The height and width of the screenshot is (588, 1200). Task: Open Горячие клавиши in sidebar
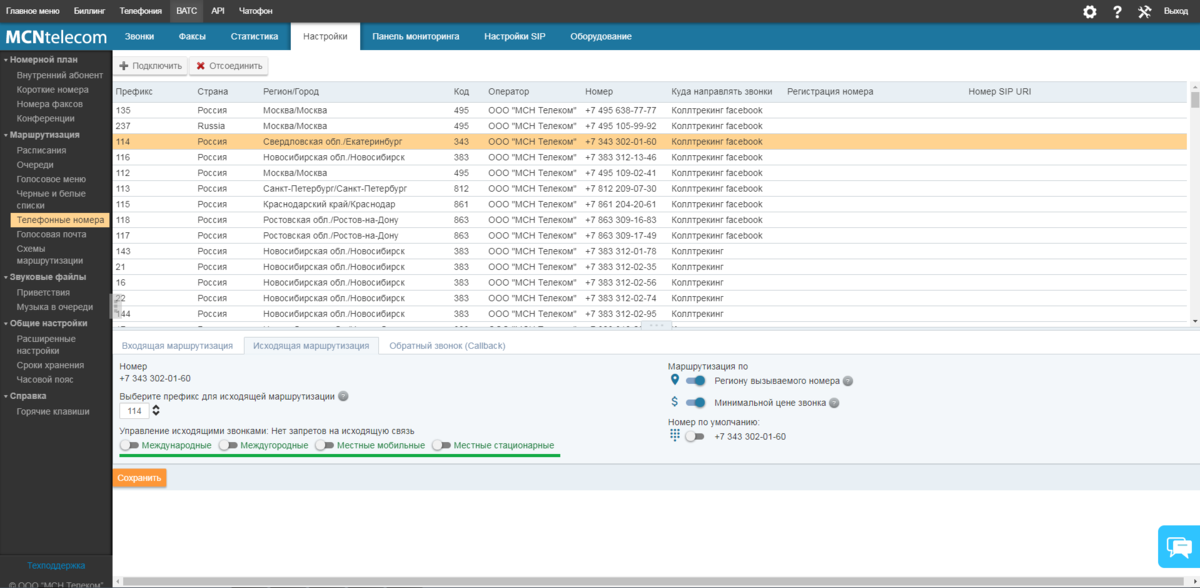pos(52,410)
